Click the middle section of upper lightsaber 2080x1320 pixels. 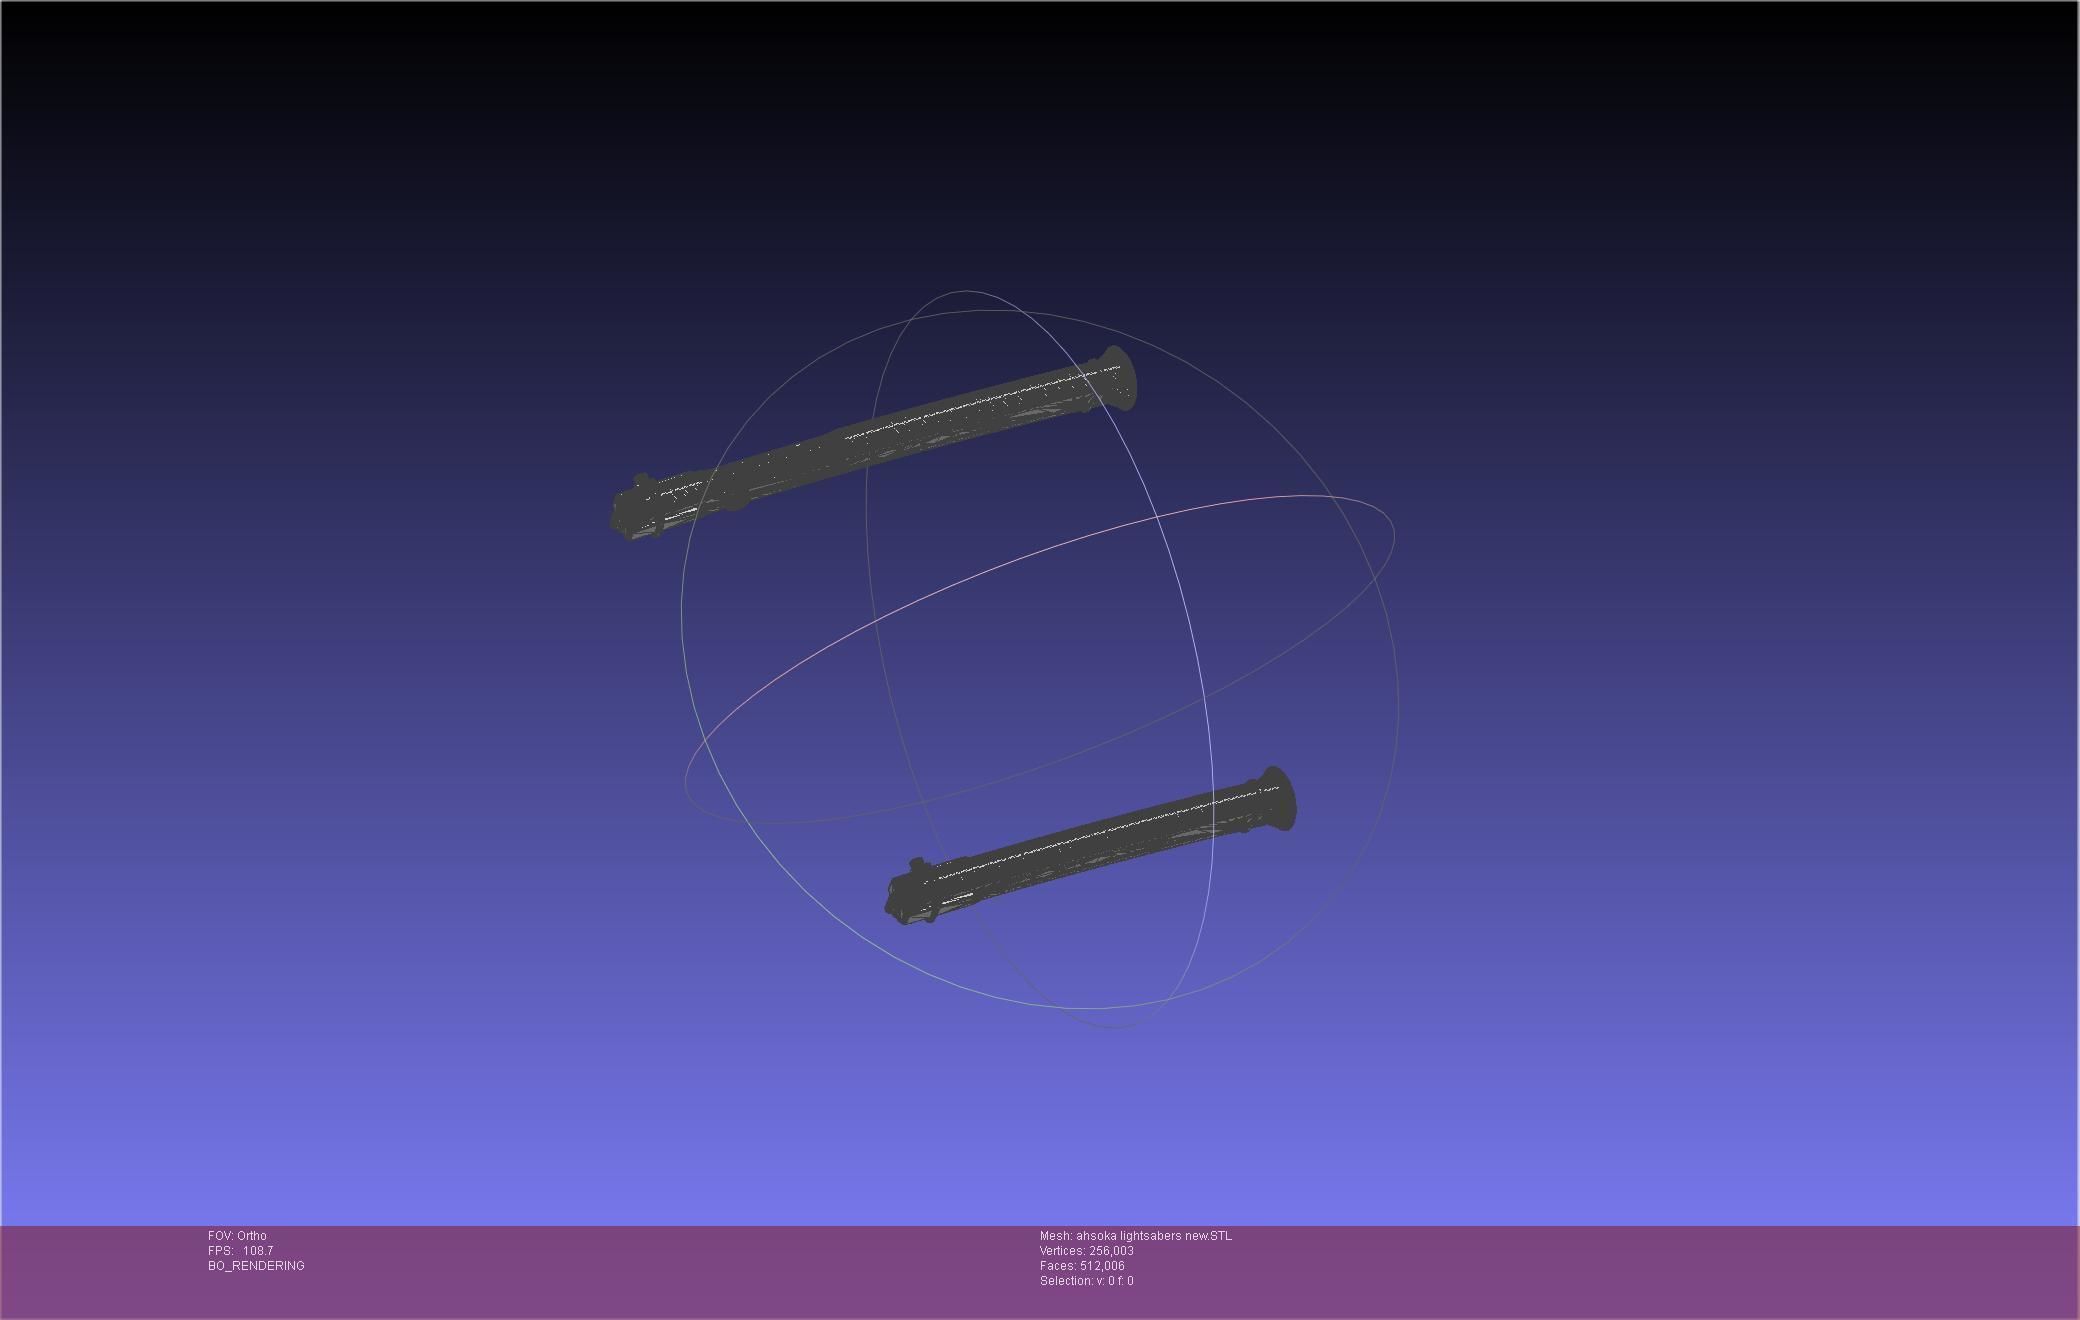click(x=880, y=440)
